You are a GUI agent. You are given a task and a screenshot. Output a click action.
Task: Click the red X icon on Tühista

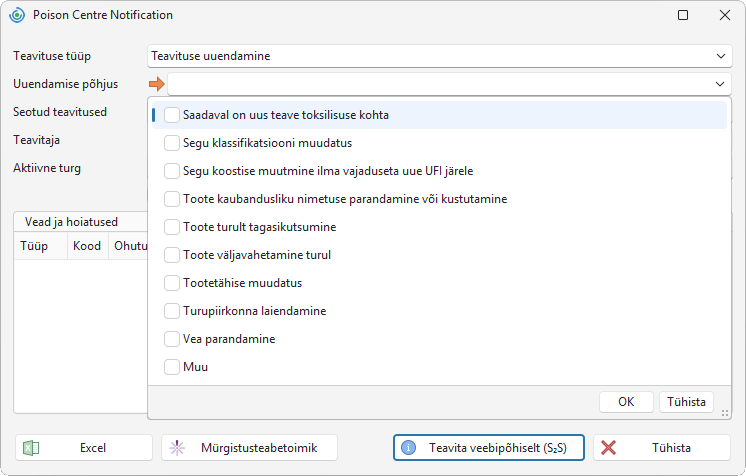pyautogui.click(x=609, y=448)
